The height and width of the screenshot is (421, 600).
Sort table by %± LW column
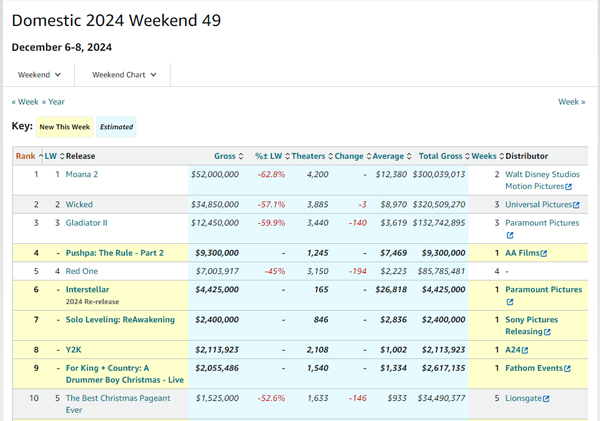[272, 156]
